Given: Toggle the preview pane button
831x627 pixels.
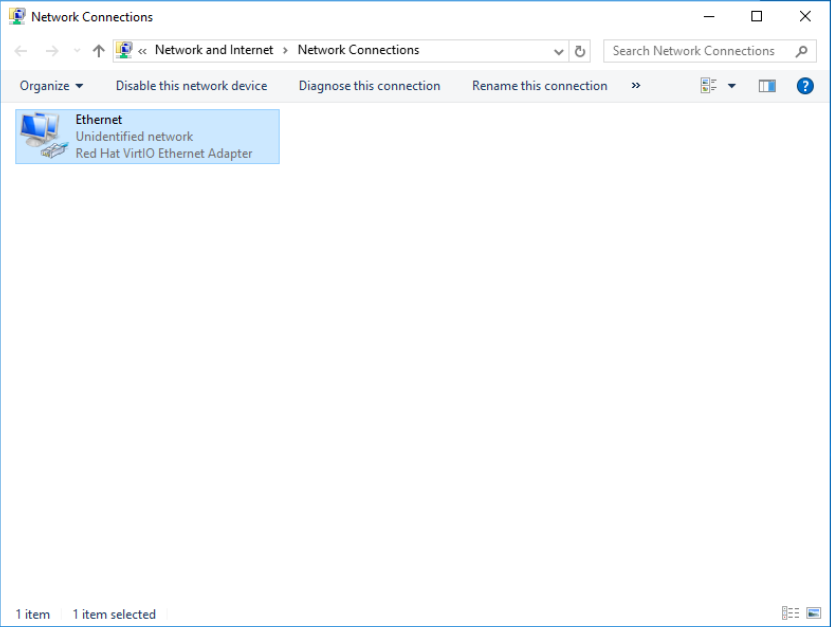Looking at the screenshot, I should click(767, 86).
